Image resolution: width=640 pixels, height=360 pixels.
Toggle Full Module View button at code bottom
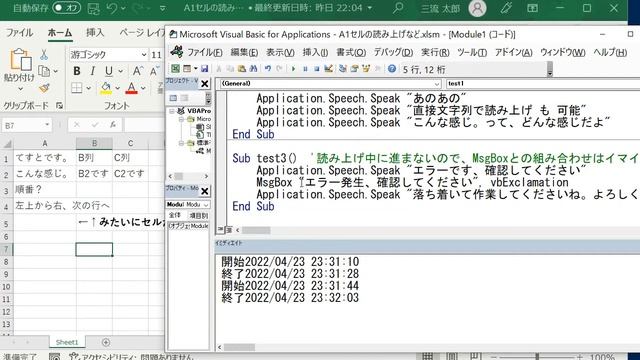[229, 230]
